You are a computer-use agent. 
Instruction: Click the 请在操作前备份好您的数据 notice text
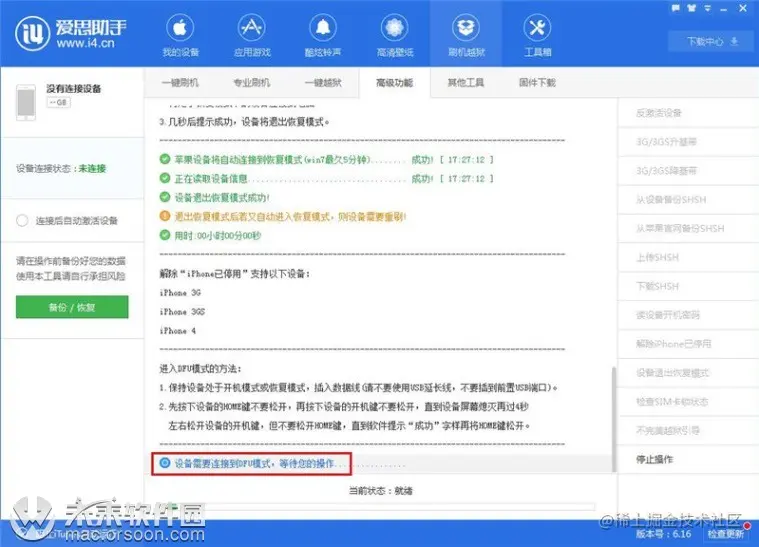[x=71, y=261]
